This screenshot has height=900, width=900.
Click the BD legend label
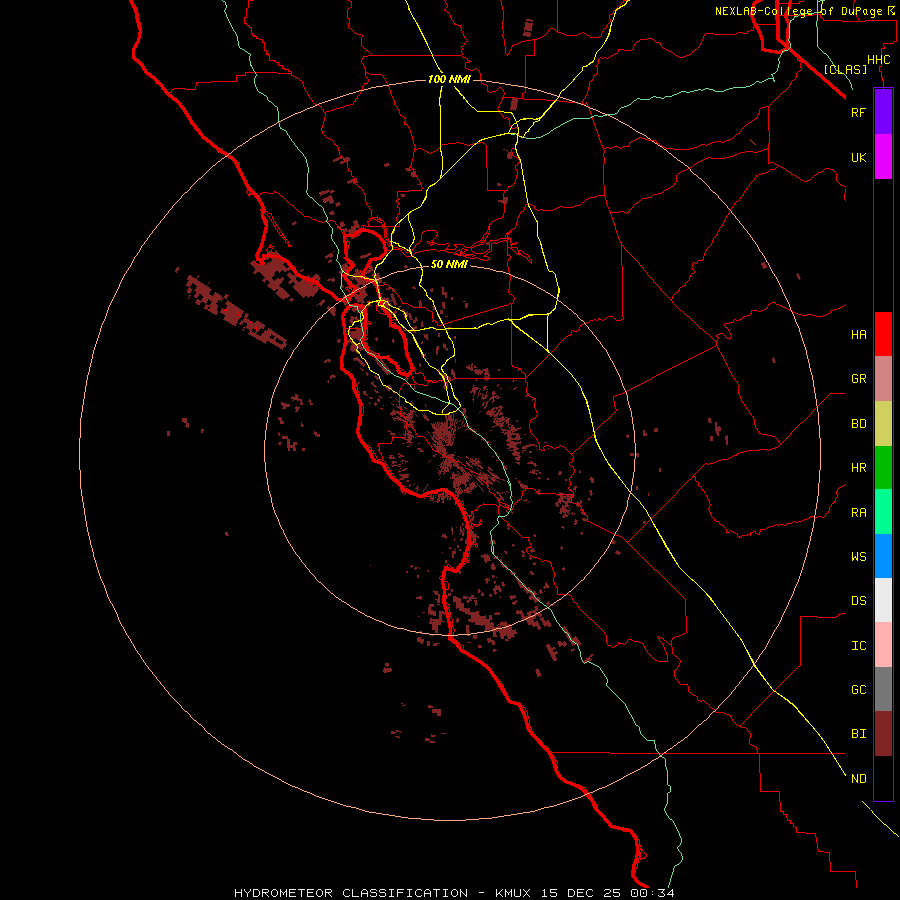click(858, 424)
